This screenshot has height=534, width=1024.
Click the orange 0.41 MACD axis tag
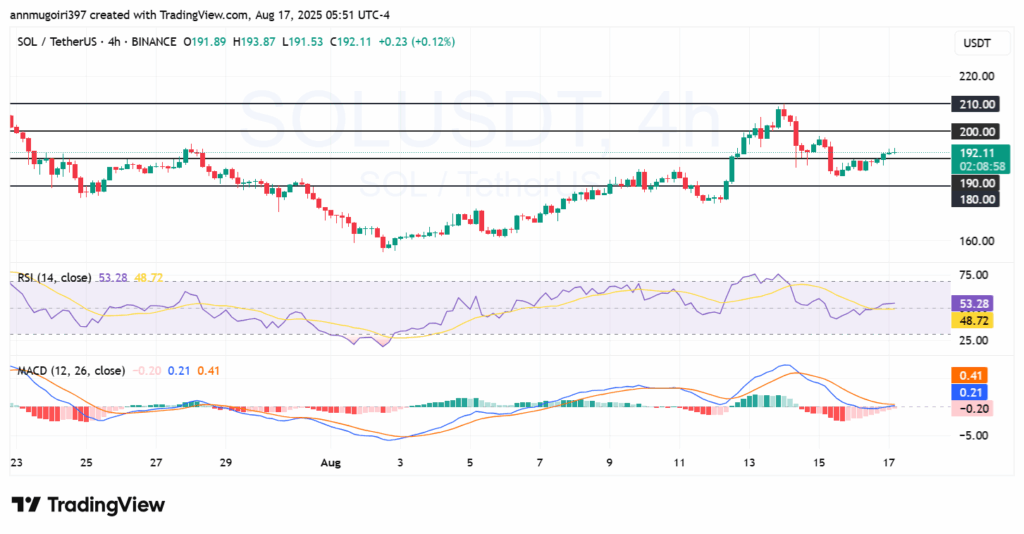(970, 375)
